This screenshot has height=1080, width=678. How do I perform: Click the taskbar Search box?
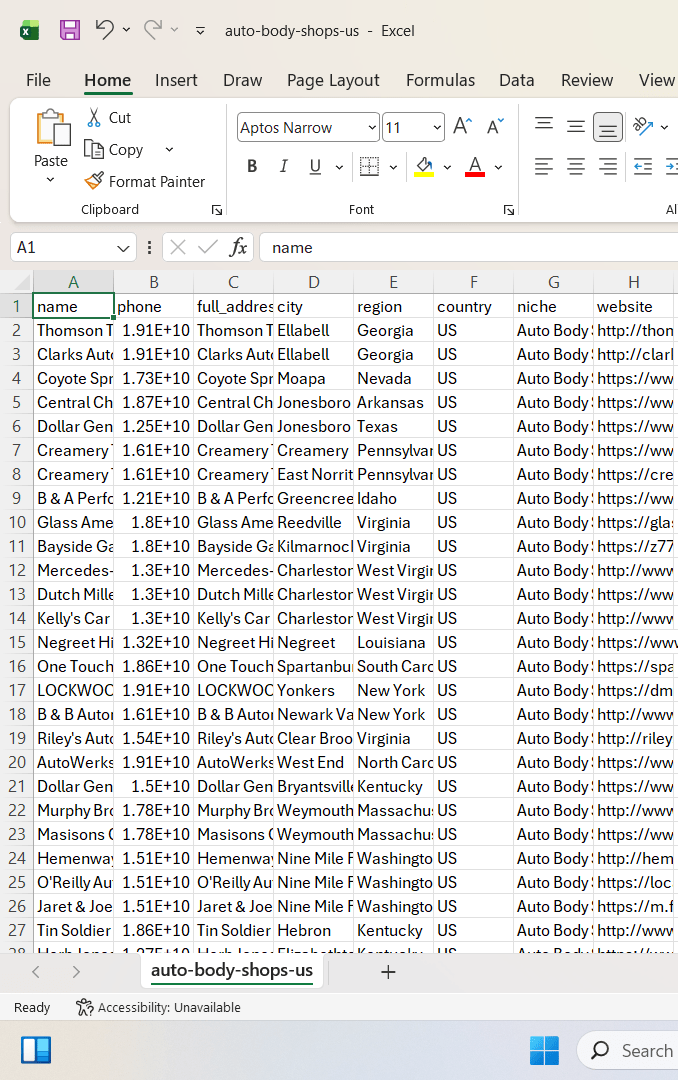click(628, 1050)
